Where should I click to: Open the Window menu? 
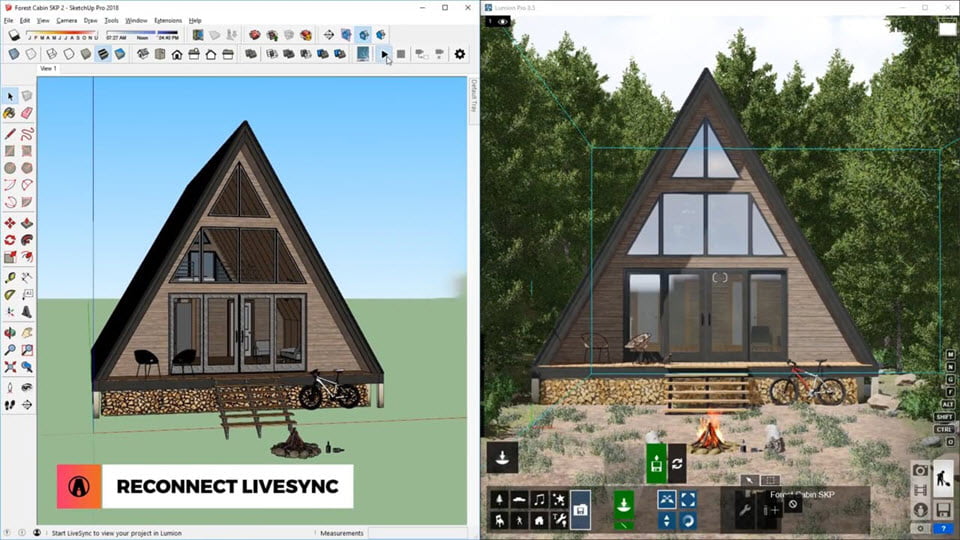(x=136, y=20)
